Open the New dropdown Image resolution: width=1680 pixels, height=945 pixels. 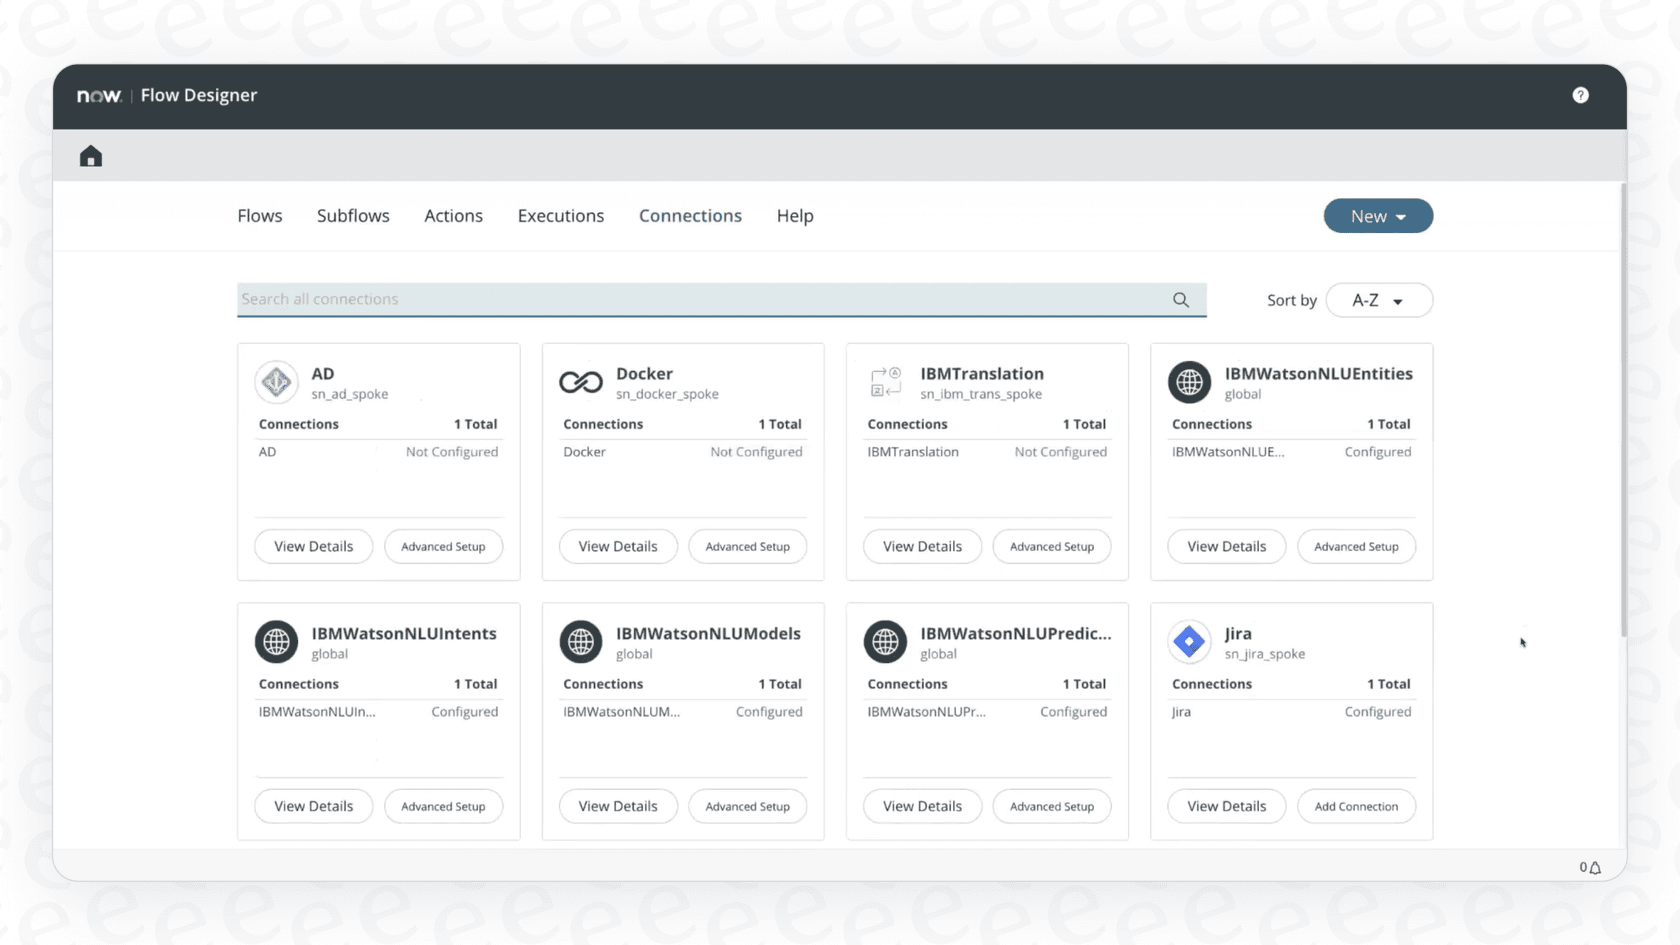pyautogui.click(x=1378, y=215)
